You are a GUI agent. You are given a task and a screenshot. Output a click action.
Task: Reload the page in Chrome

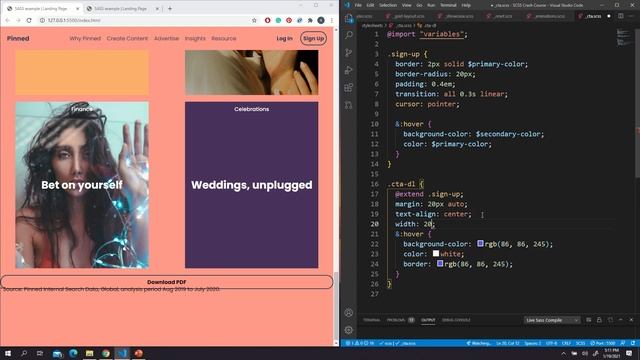pos(29,20)
